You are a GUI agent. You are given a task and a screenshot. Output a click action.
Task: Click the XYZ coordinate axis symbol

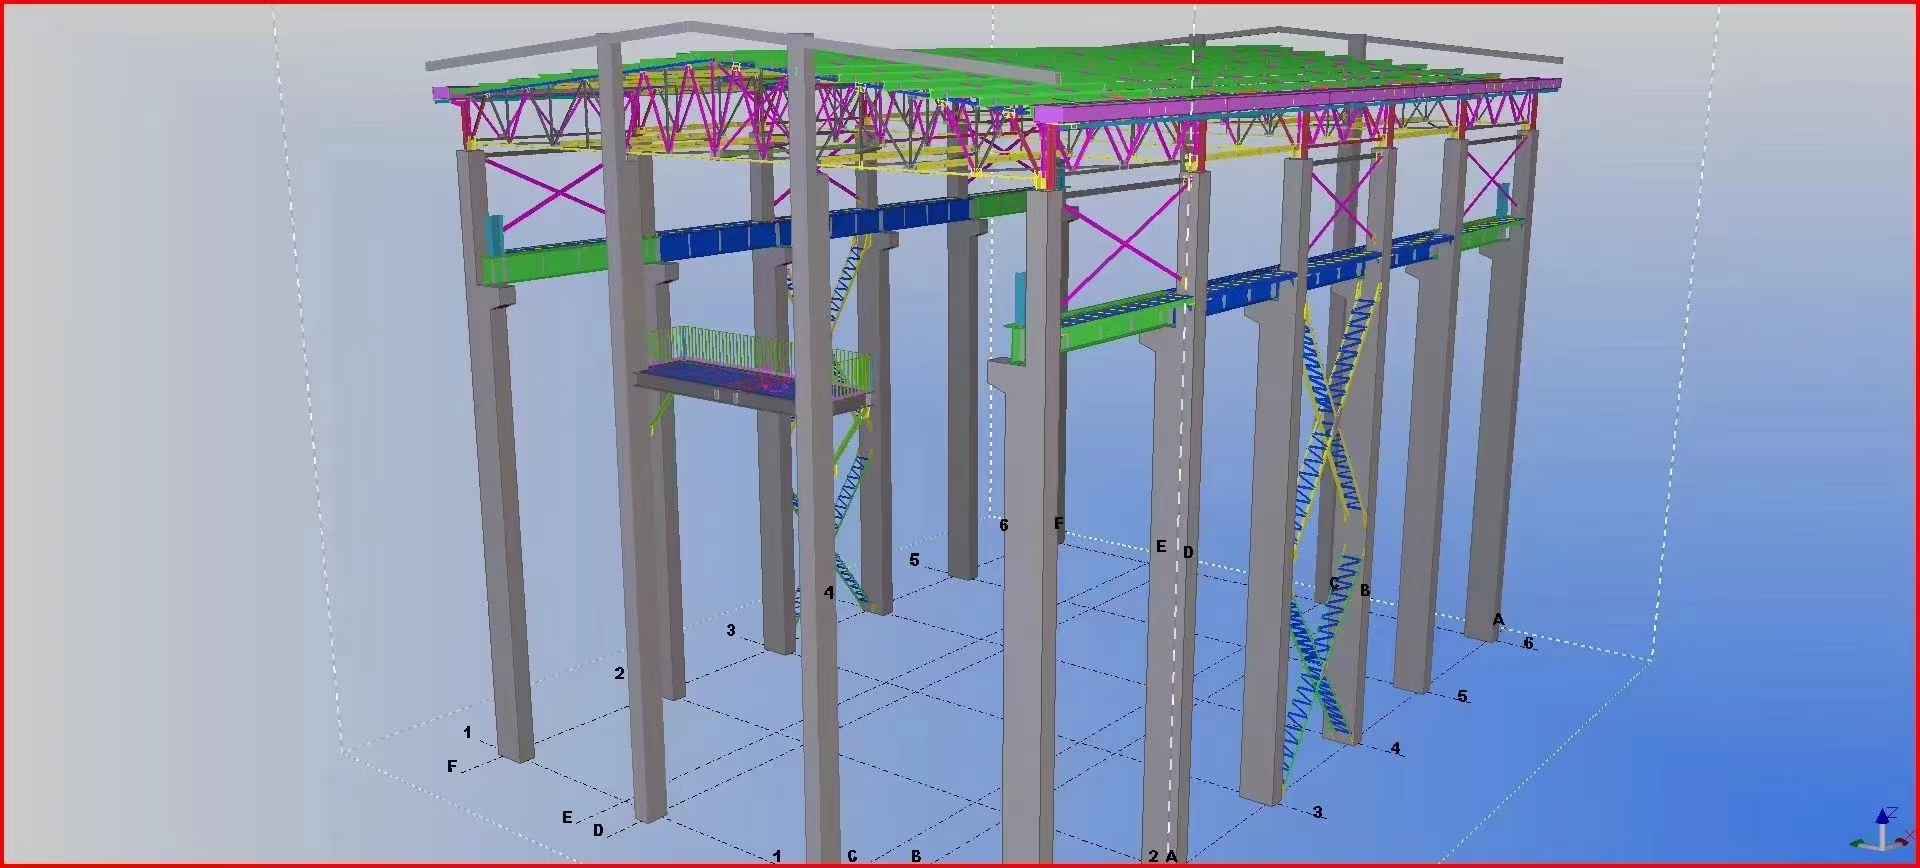(1881, 832)
